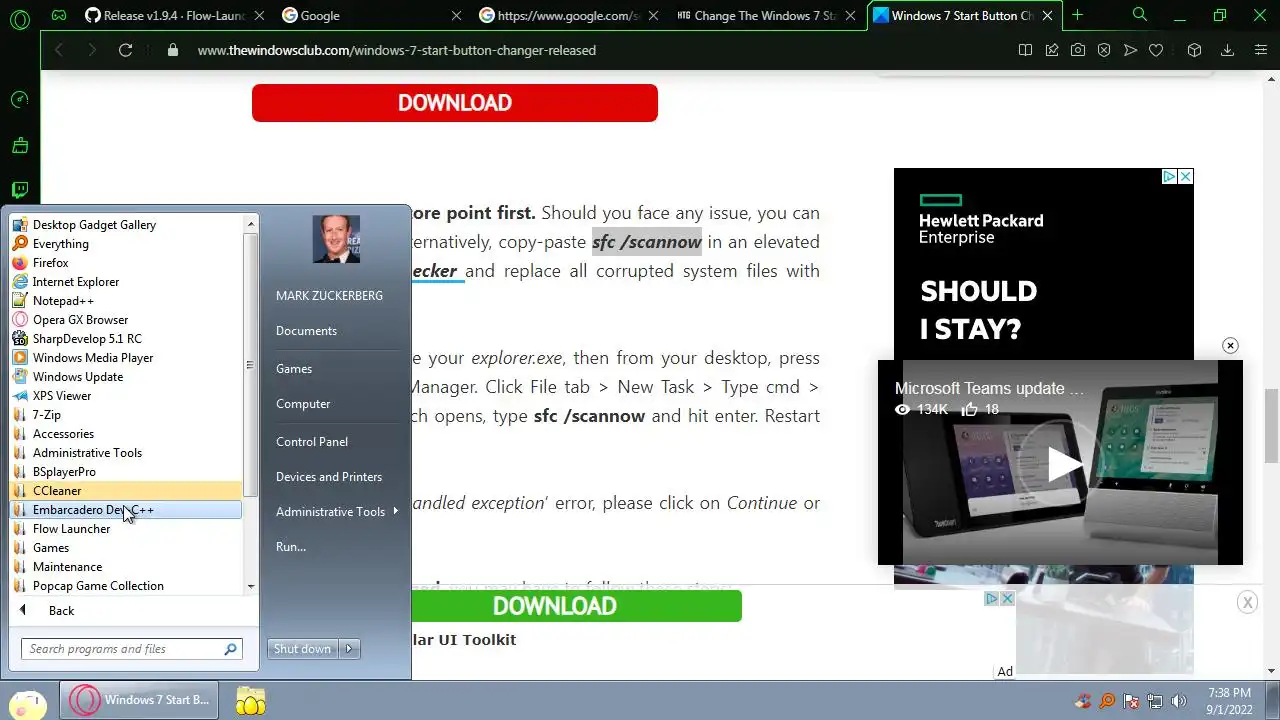The image size is (1280, 720).
Task: Expand the Maintenance folder
Action: pos(125,566)
